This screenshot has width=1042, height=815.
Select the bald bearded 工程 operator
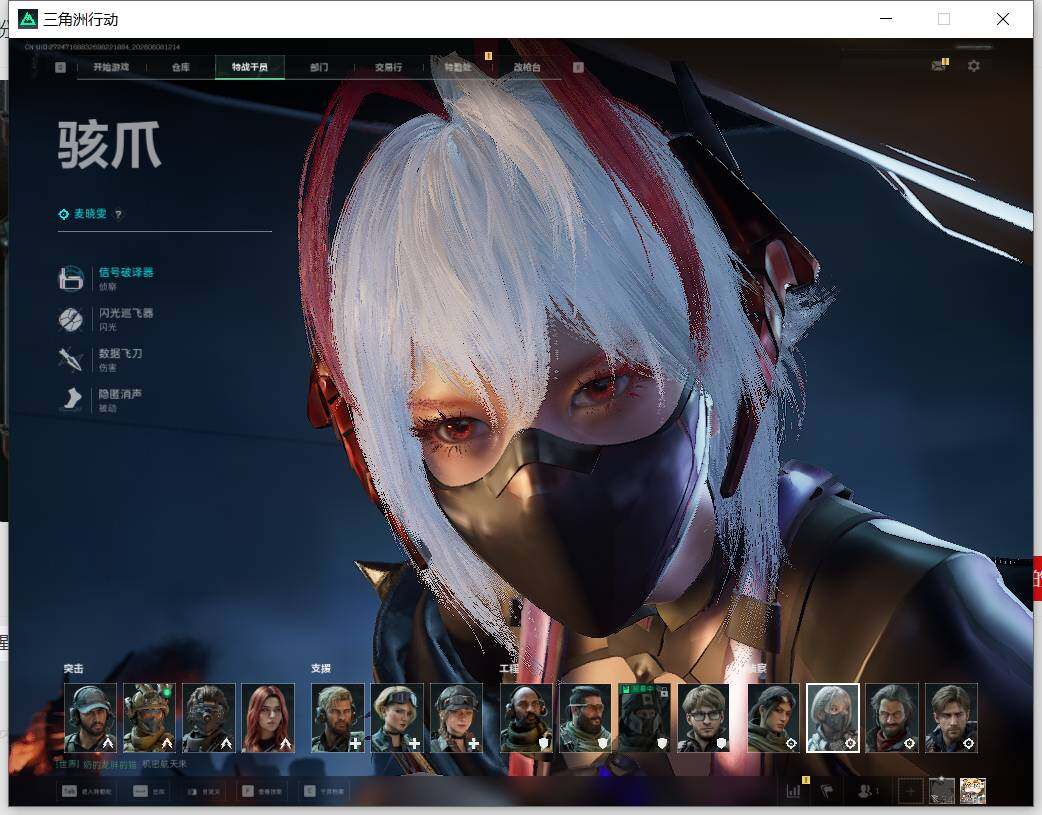(526, 717)
